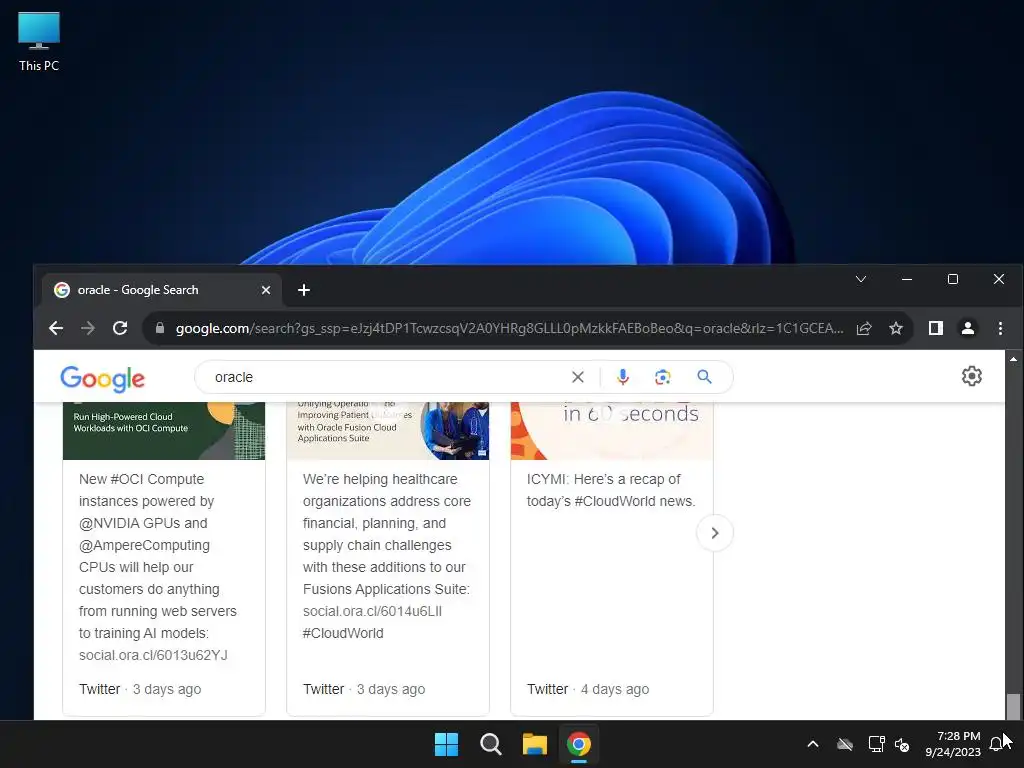Screen dimensions: 1024x768
Task: Open Chrome's side panel
Action: point(936,328)
